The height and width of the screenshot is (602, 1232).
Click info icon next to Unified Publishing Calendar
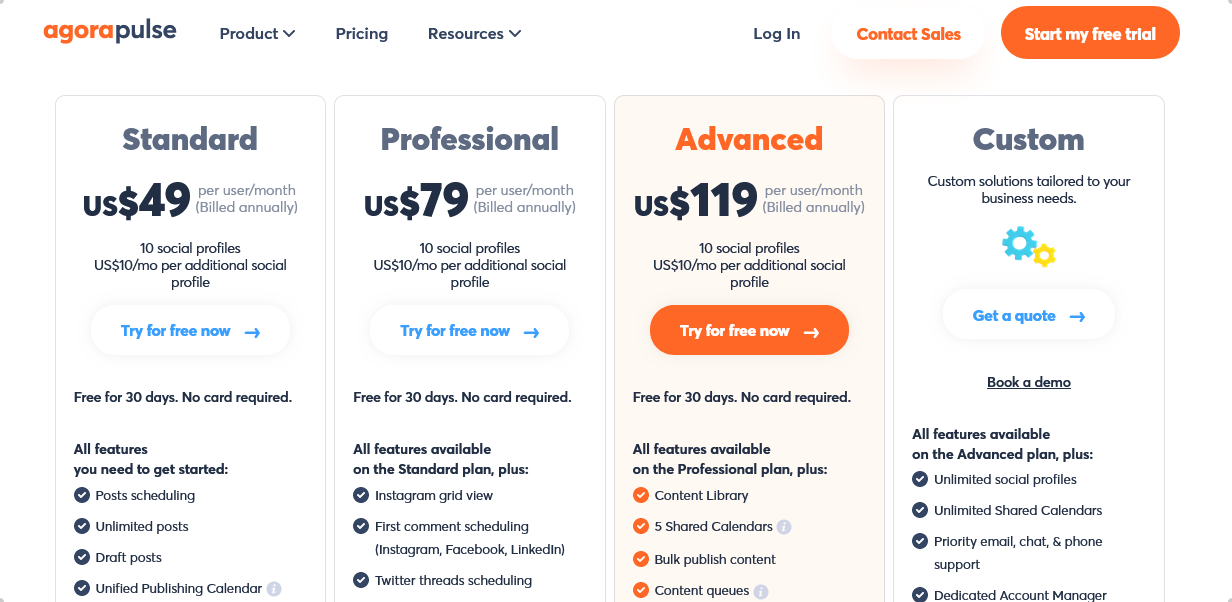[x=274, y=589]
